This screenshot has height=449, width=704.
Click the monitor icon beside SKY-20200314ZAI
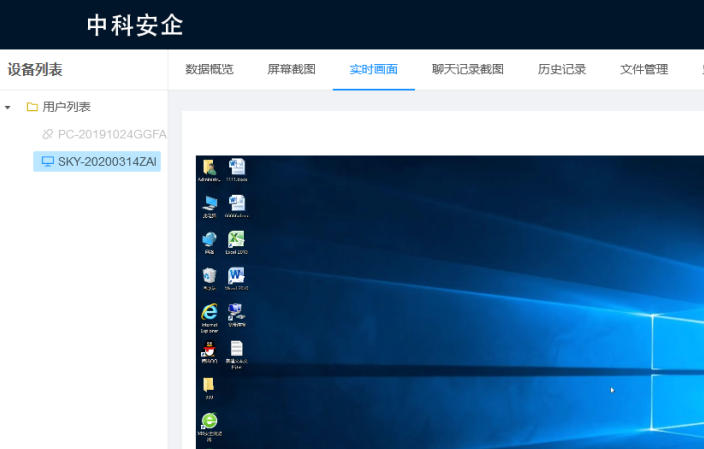coord(48,162)
